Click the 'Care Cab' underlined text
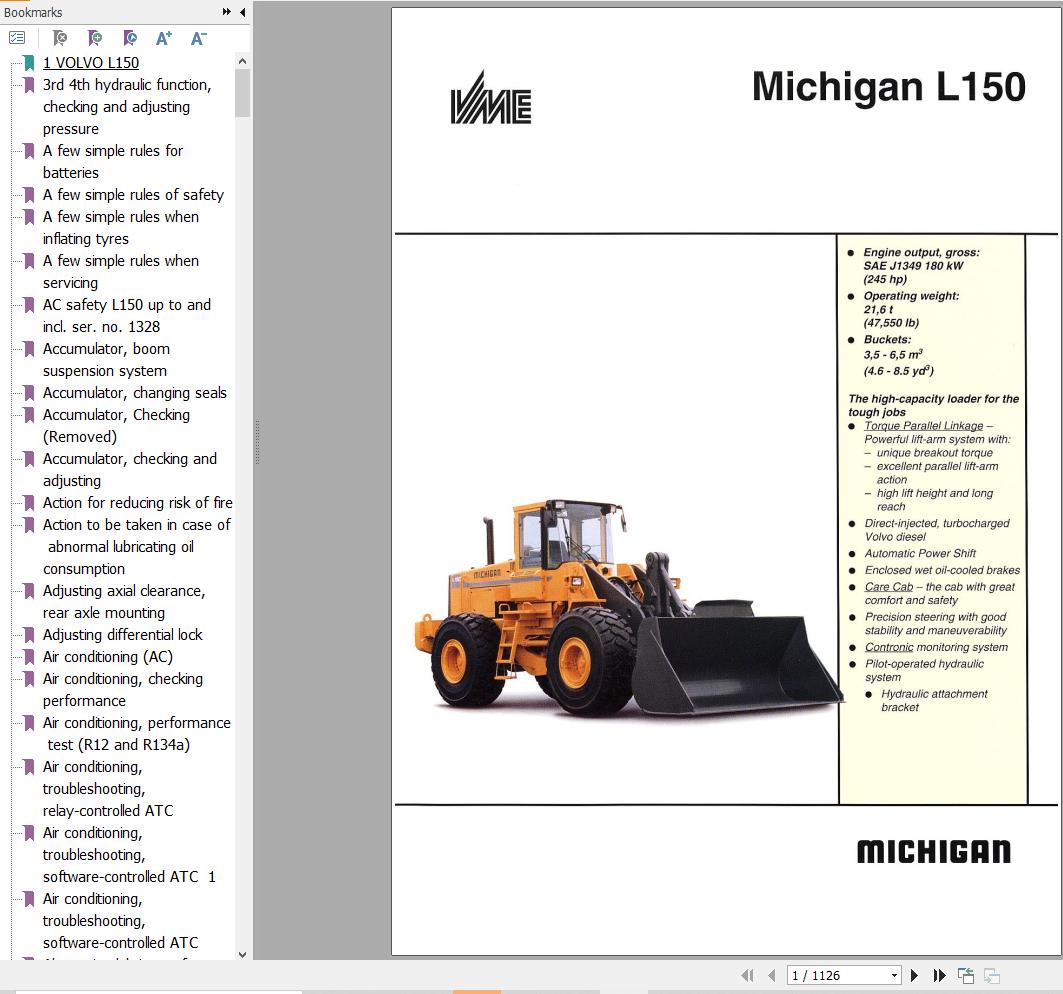 tap(889, 587)
